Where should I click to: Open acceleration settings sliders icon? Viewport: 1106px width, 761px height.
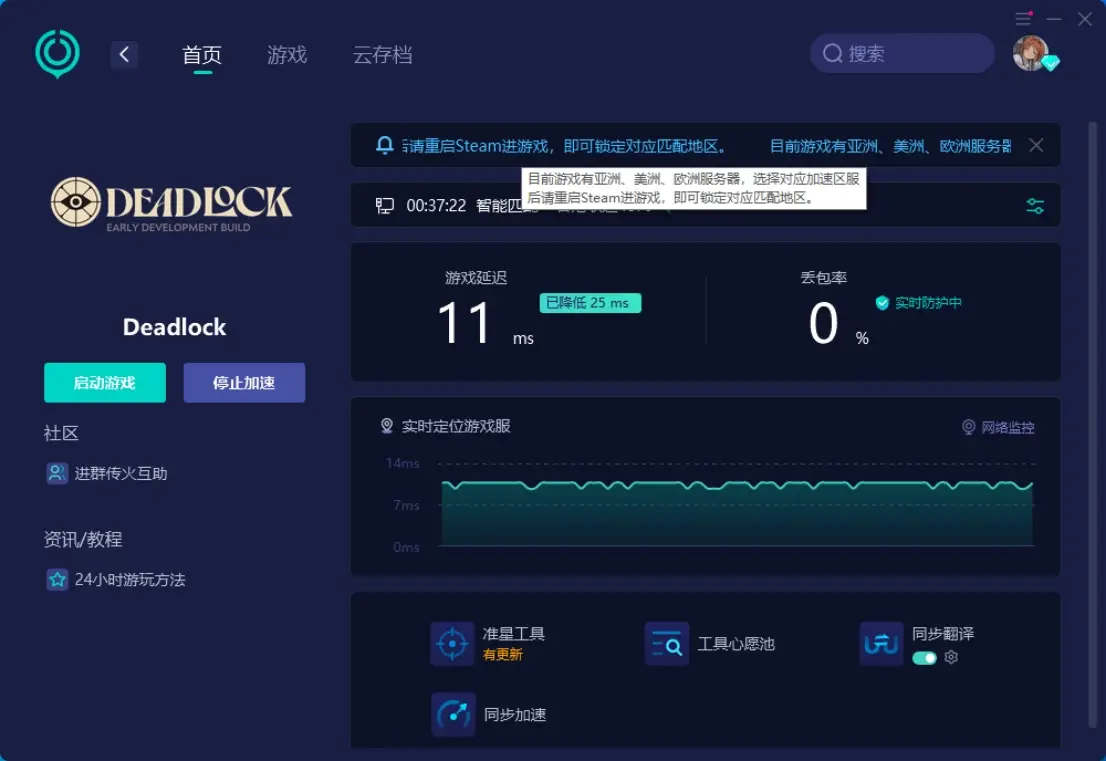tap(1035, 206)
